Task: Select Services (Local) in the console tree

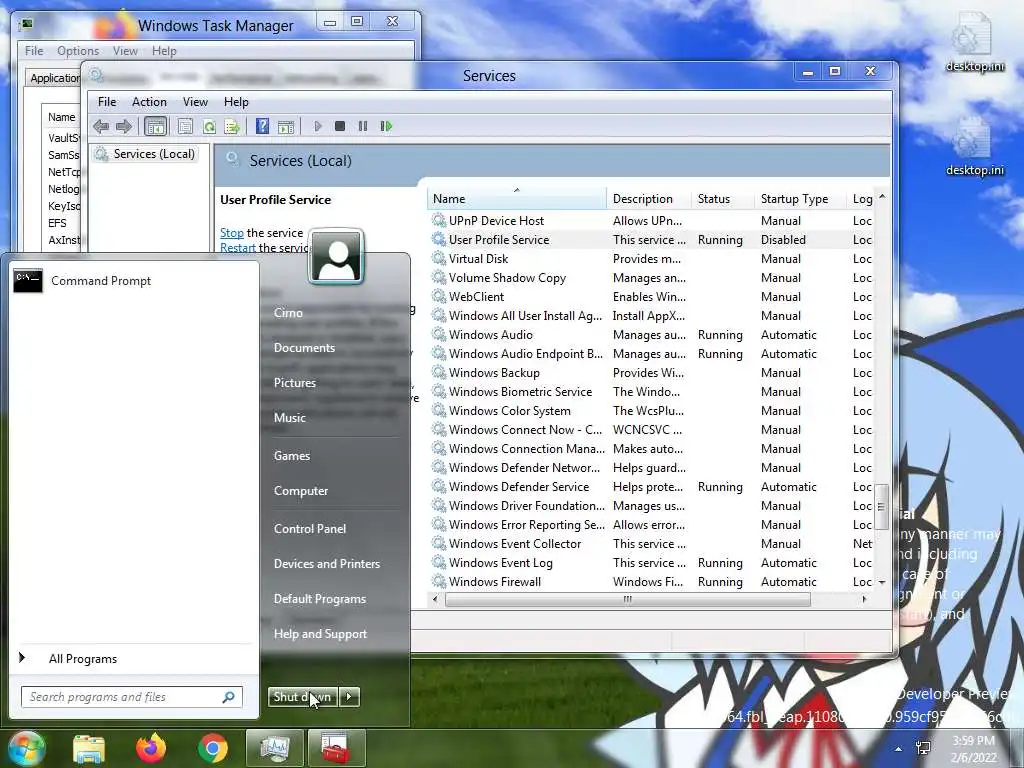Action: 145,153
